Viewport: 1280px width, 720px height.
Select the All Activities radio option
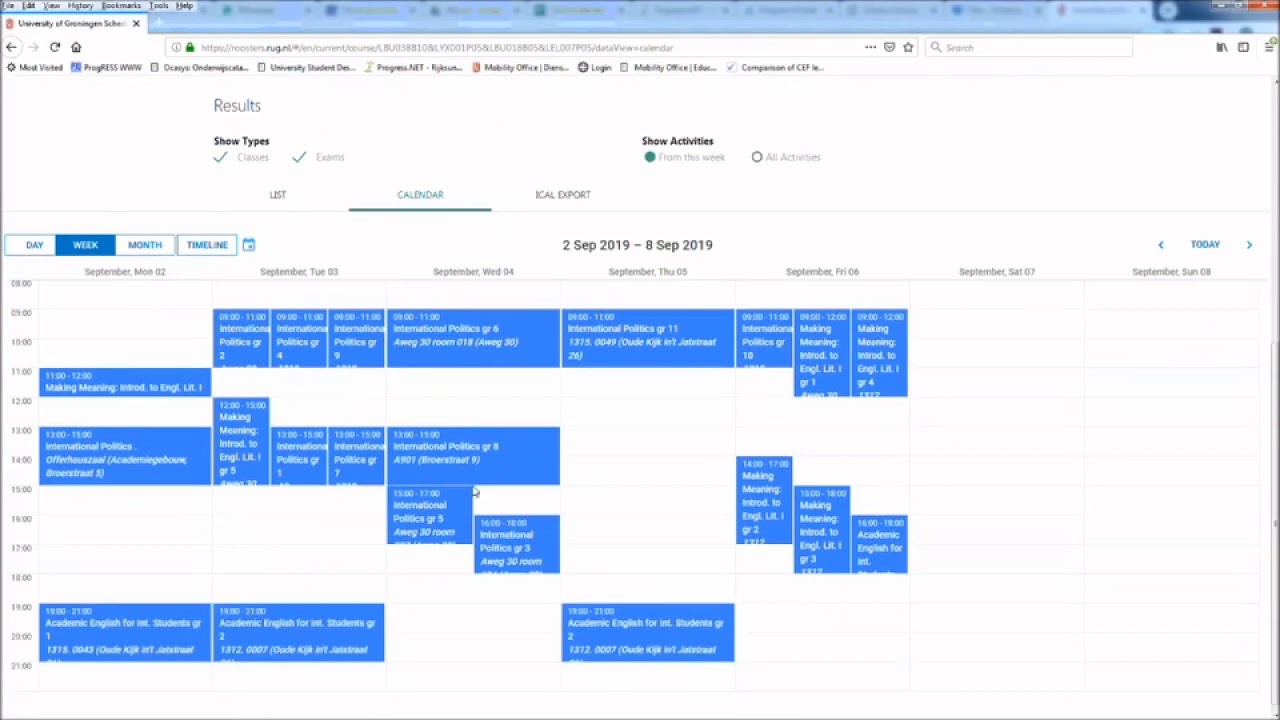tap(757, 157)
